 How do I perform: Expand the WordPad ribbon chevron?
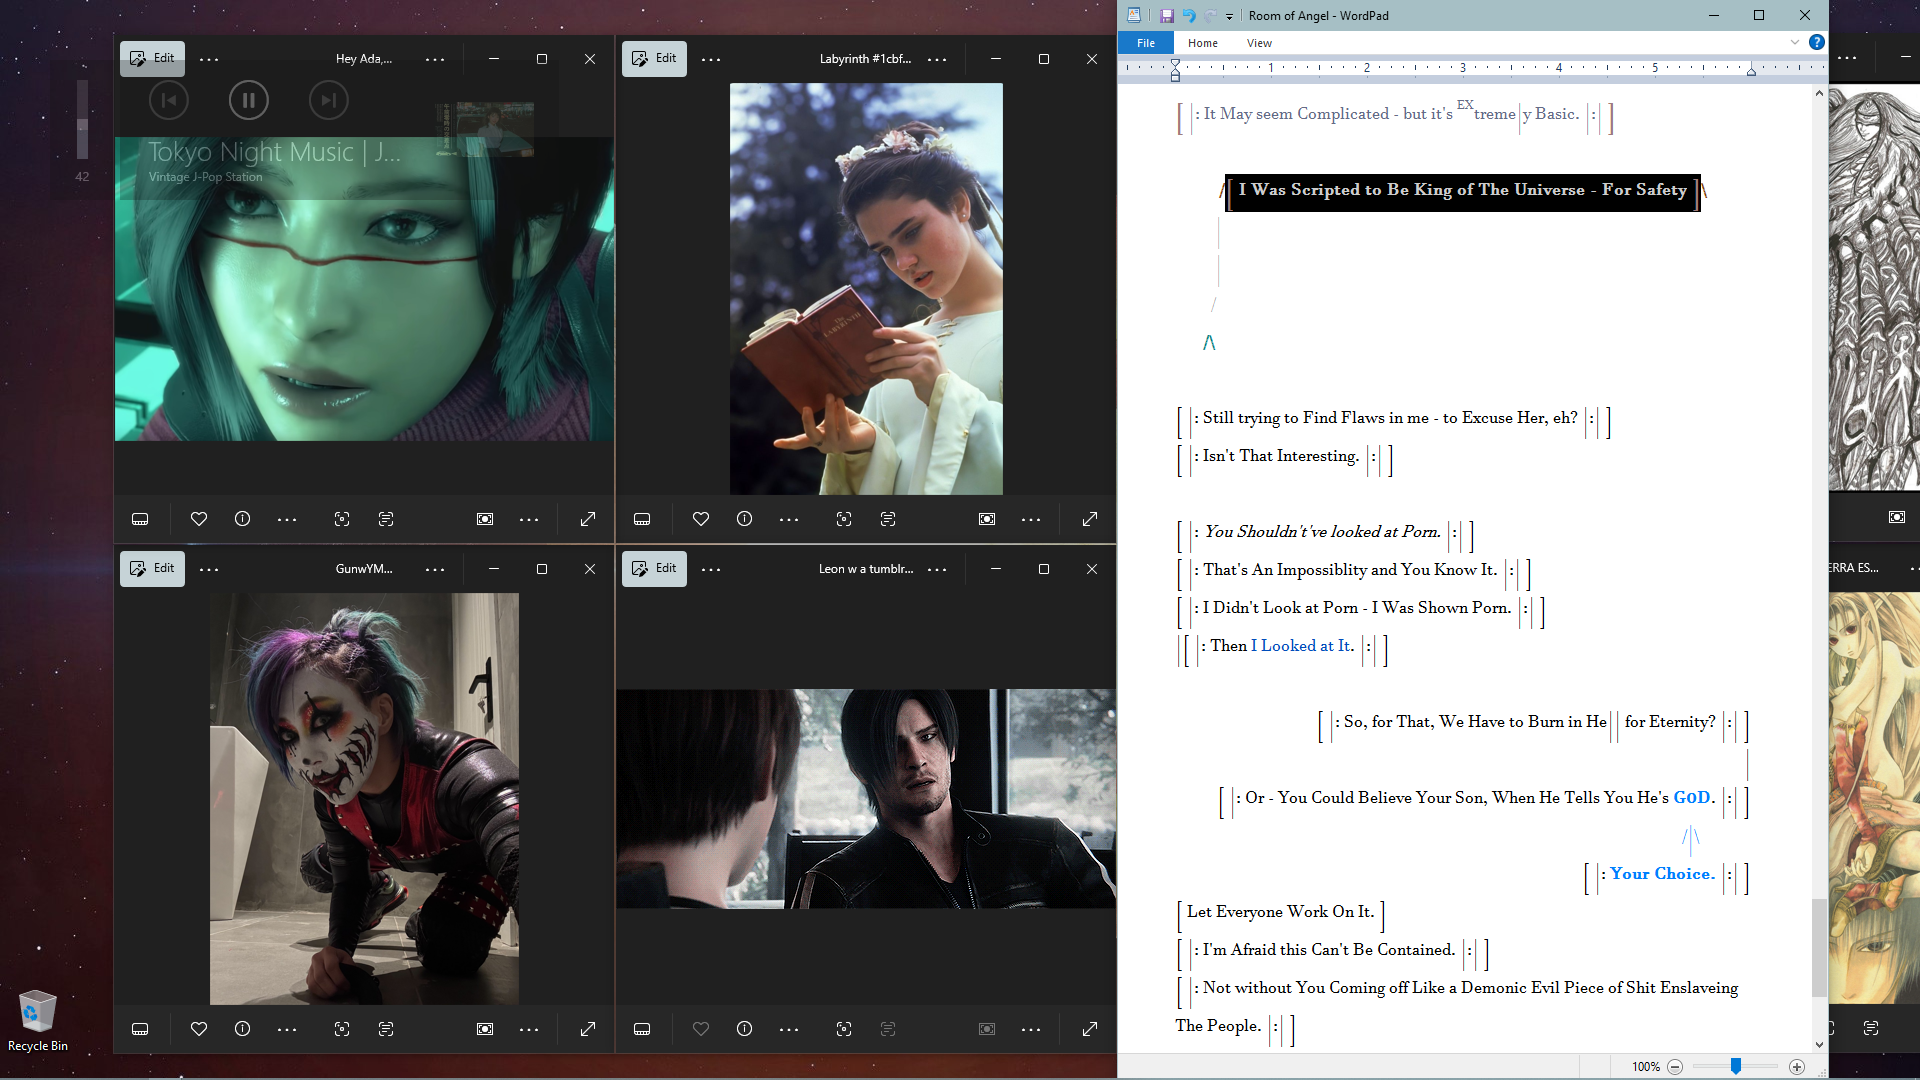[x=1795, y=42]
